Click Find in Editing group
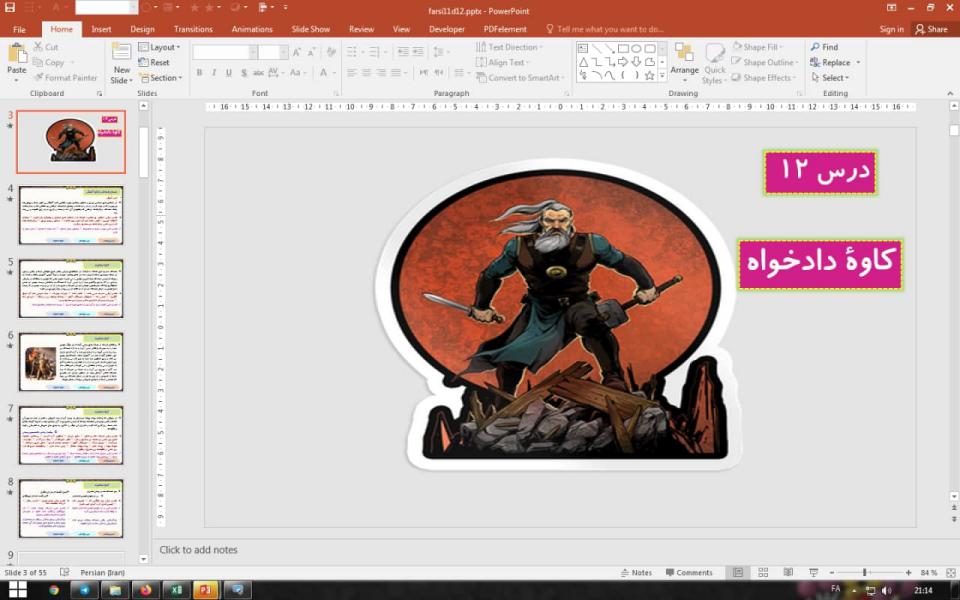The image size is (960, 600). coord(824,47)
